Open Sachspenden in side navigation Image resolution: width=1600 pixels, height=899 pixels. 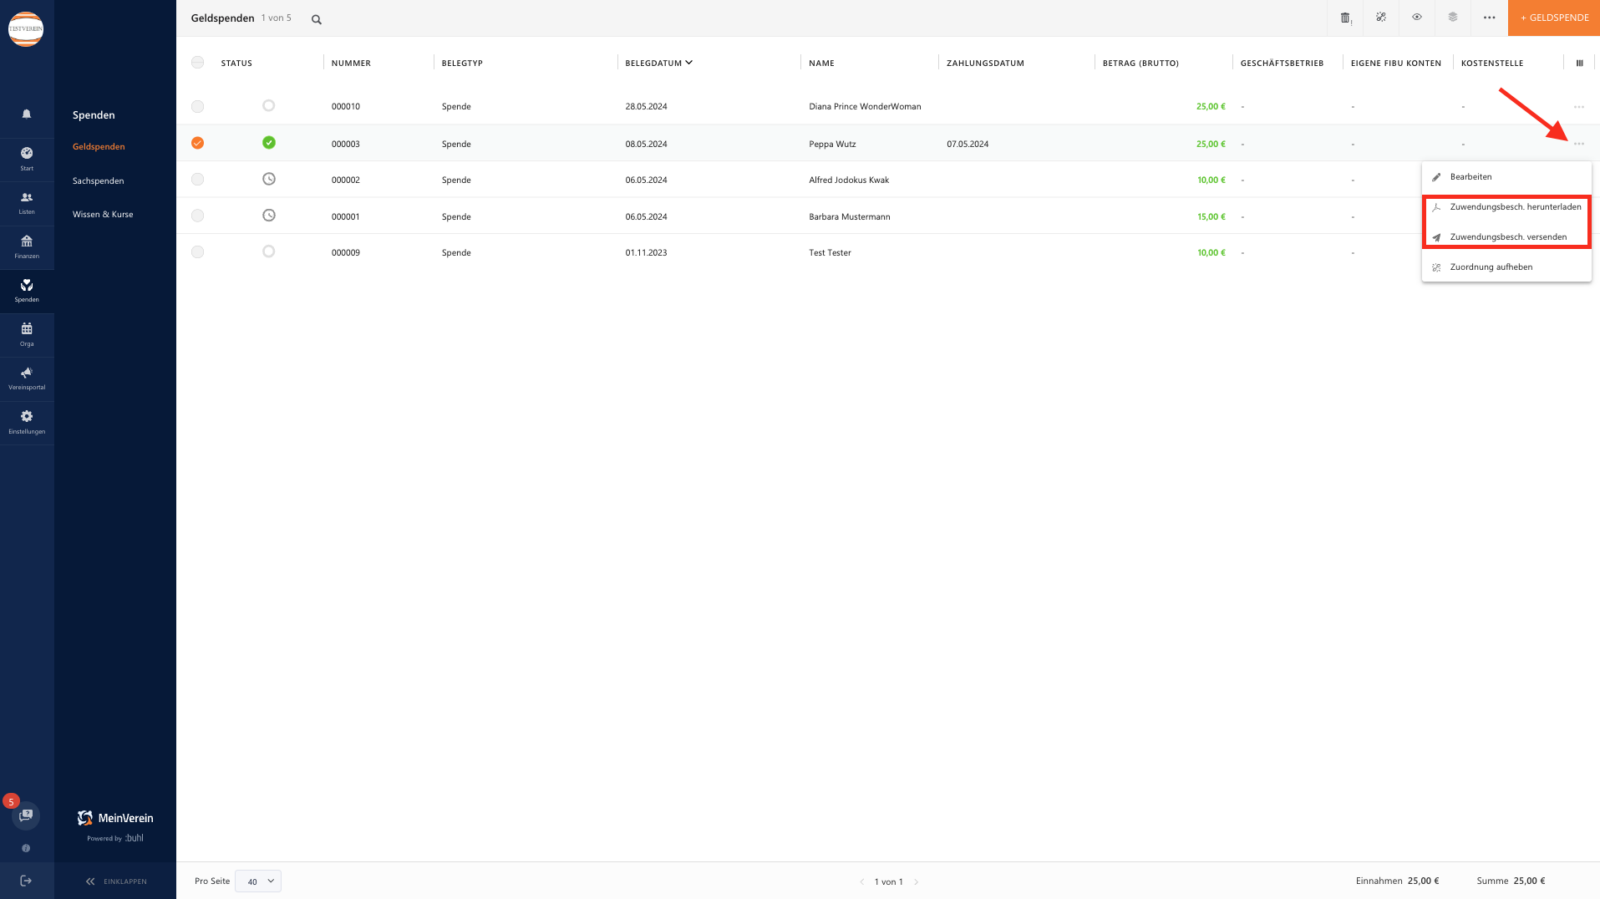(x=98, y=181)
